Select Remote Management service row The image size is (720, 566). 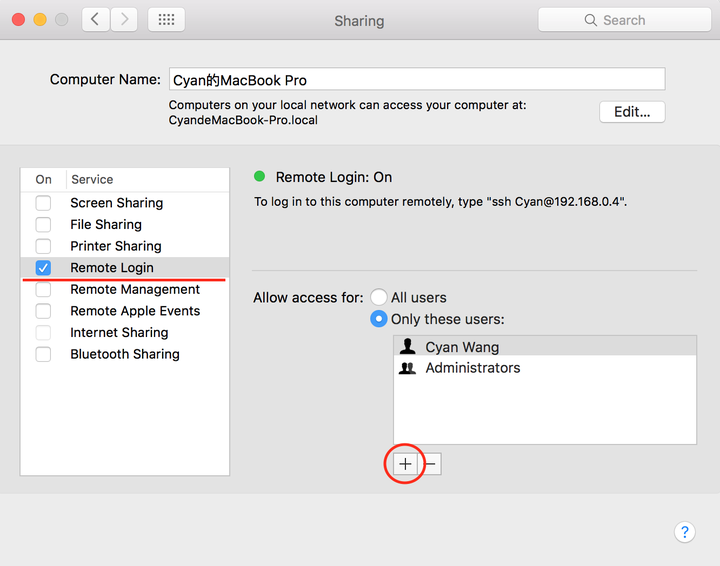pos(125,289)
